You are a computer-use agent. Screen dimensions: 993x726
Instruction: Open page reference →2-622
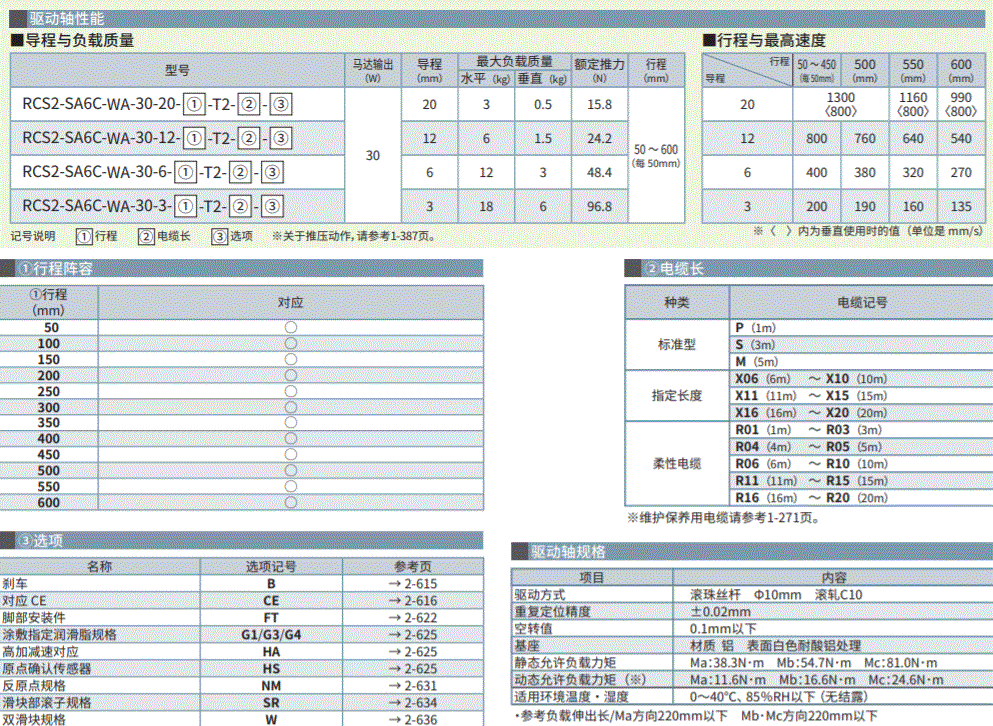(413, 618)
